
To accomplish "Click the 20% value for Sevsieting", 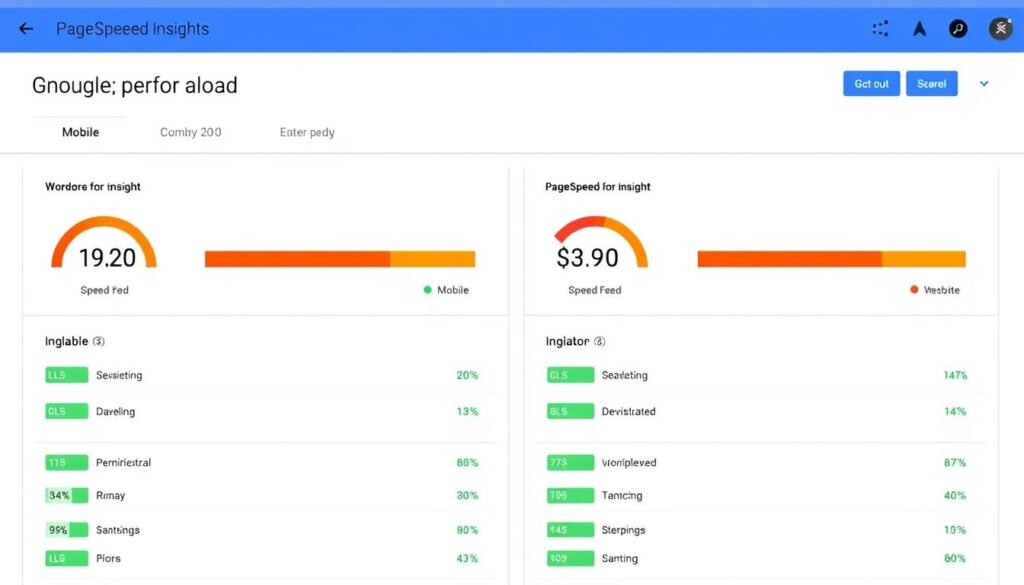I will [467, 375].
